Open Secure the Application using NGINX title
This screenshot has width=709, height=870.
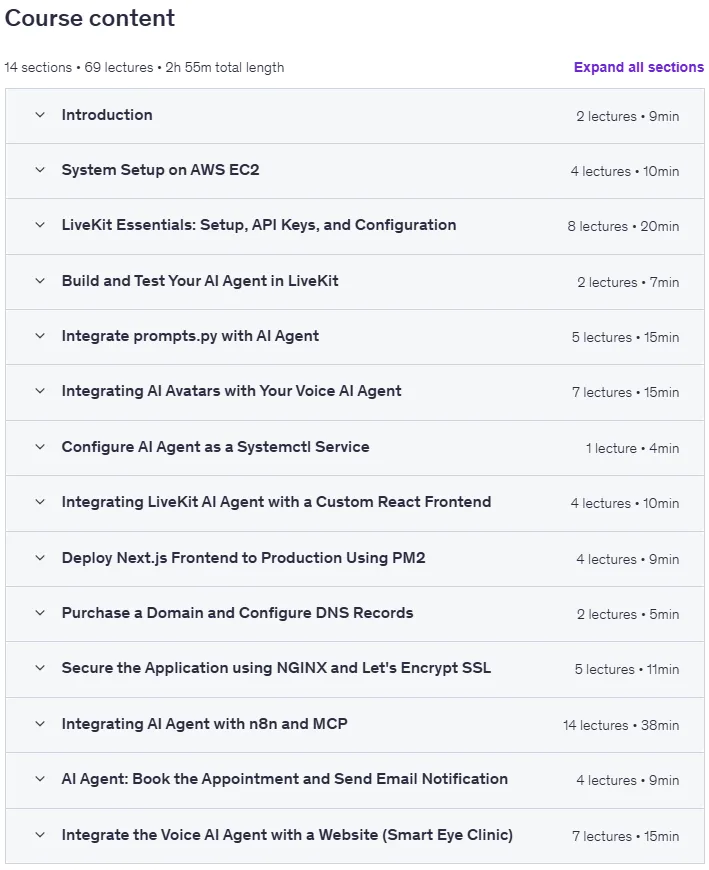click(276, 667)
